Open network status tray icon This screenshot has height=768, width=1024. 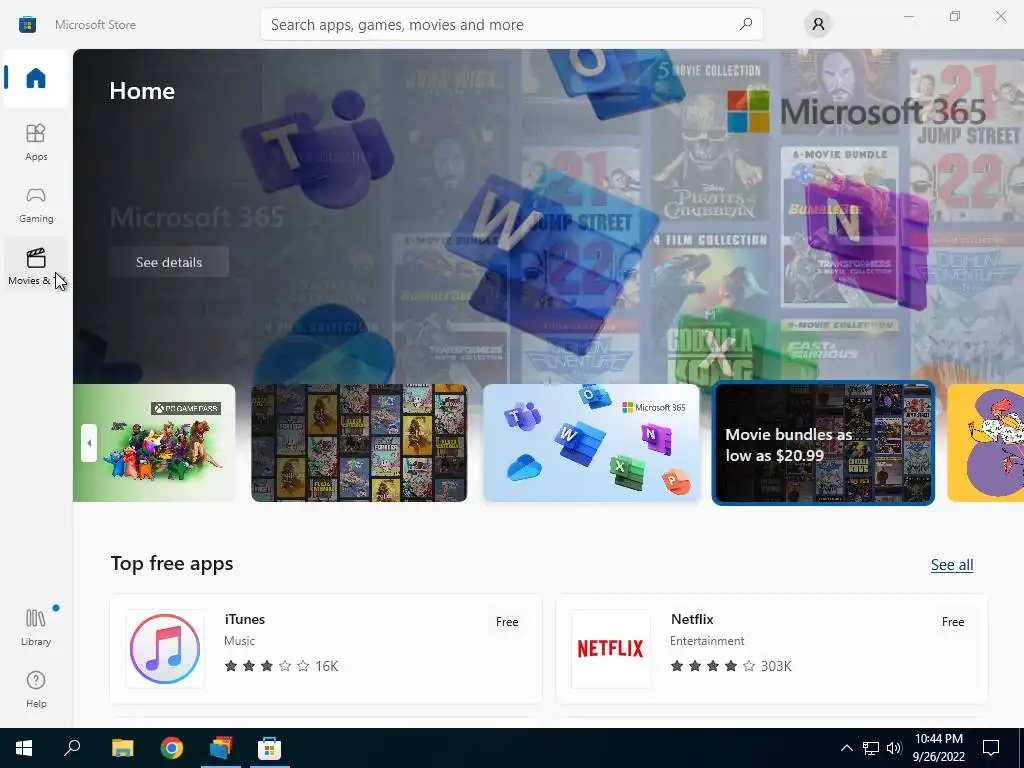coord(871,748)
